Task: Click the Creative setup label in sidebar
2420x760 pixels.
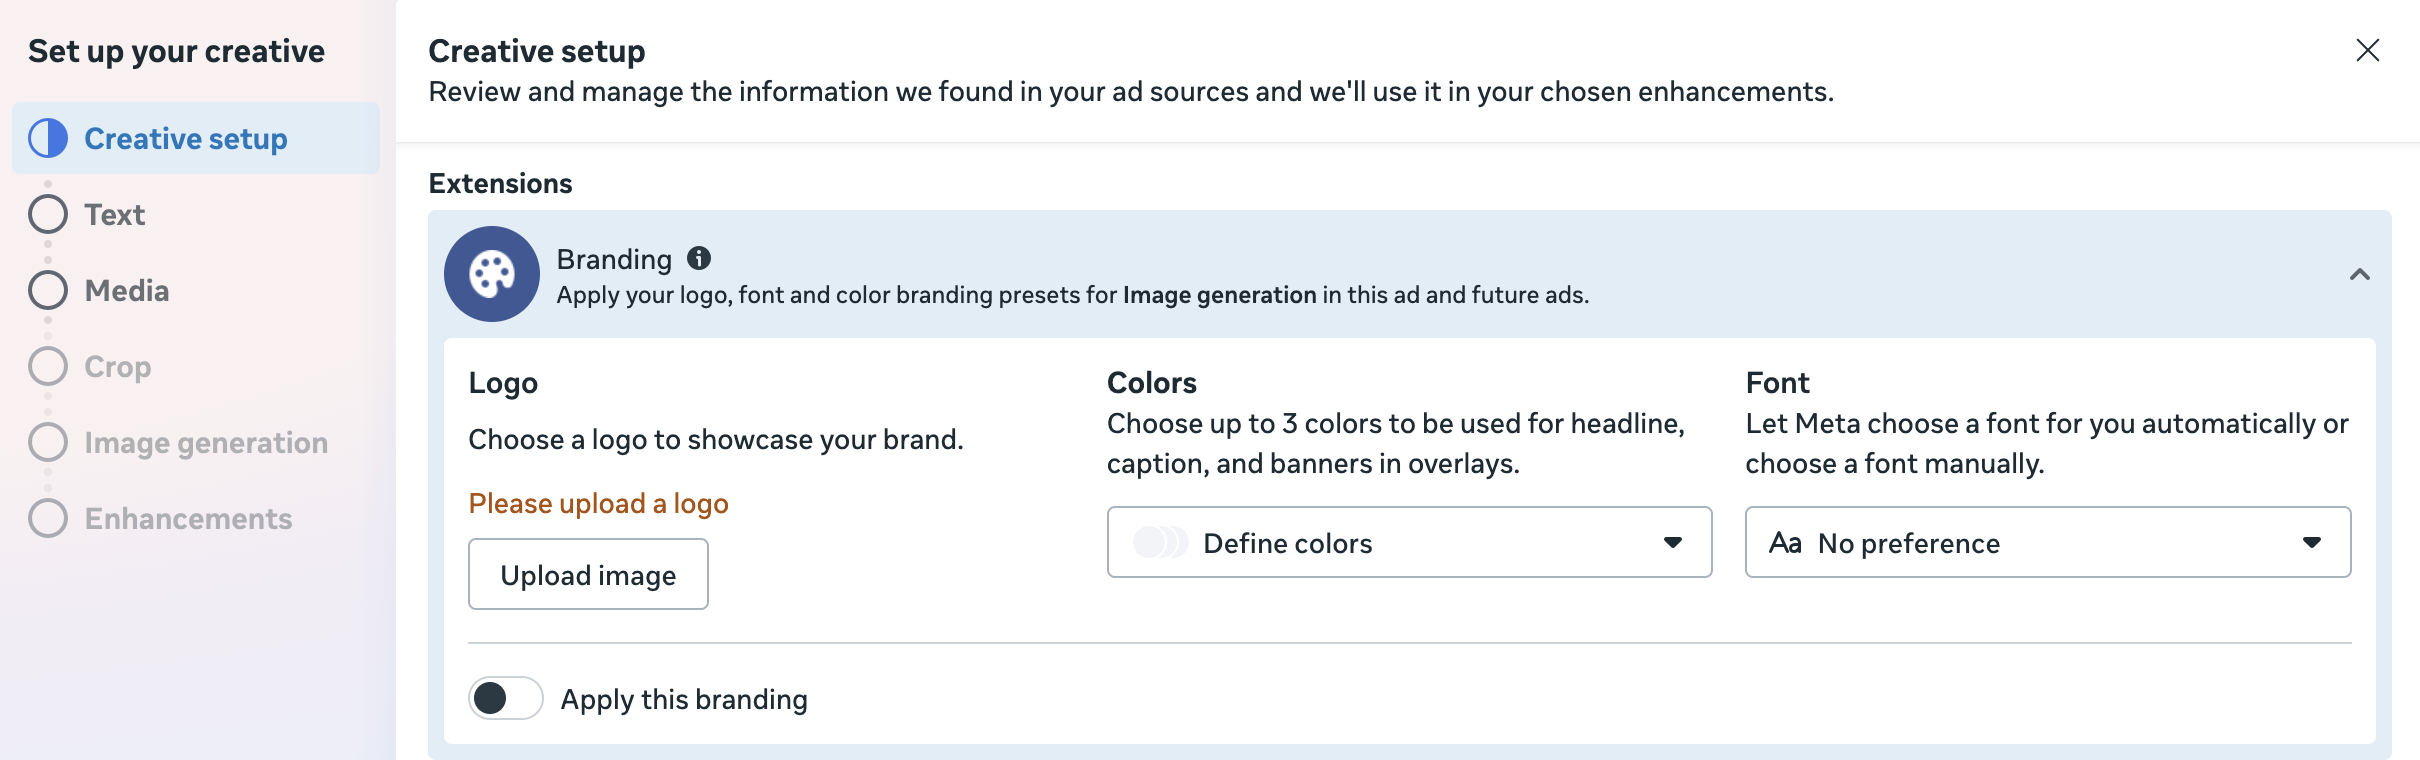Action: pos(186,139)
